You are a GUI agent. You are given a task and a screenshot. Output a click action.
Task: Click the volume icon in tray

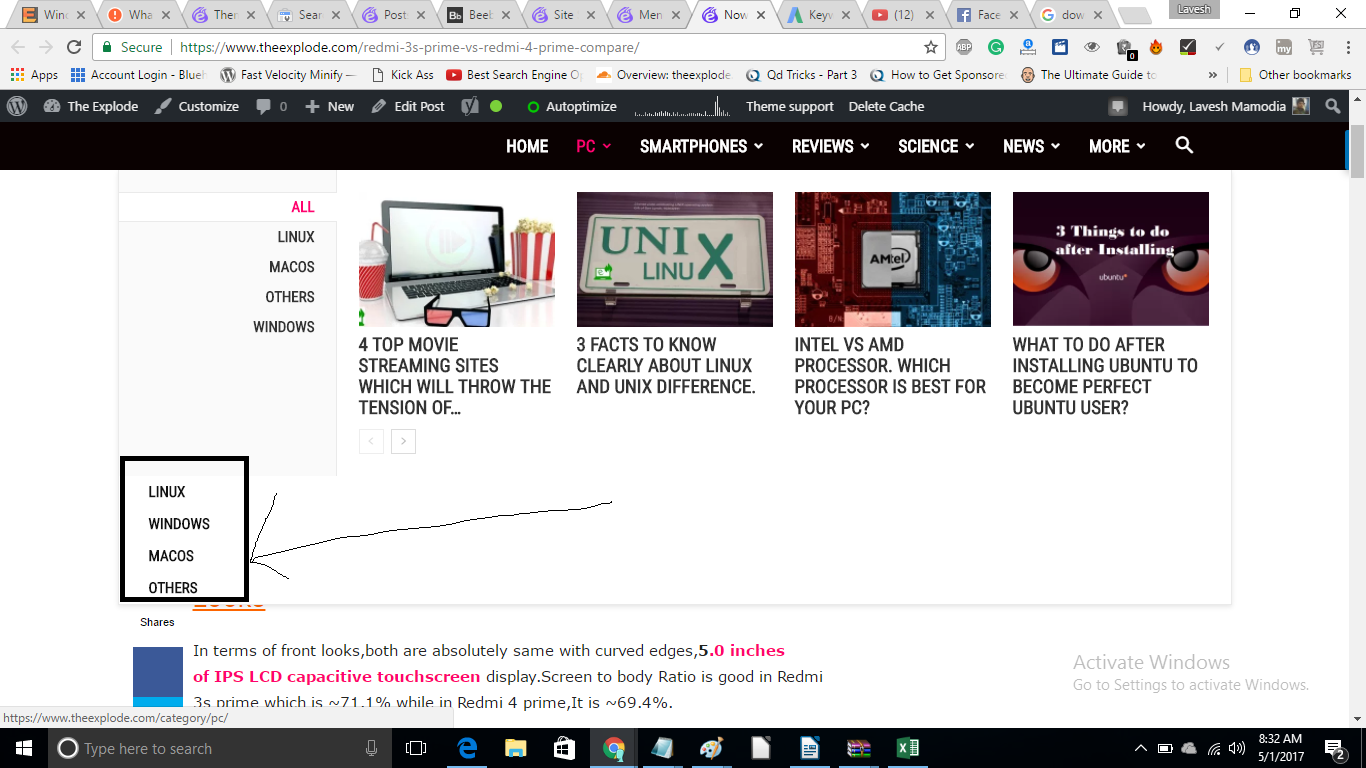click(1237, 748)
